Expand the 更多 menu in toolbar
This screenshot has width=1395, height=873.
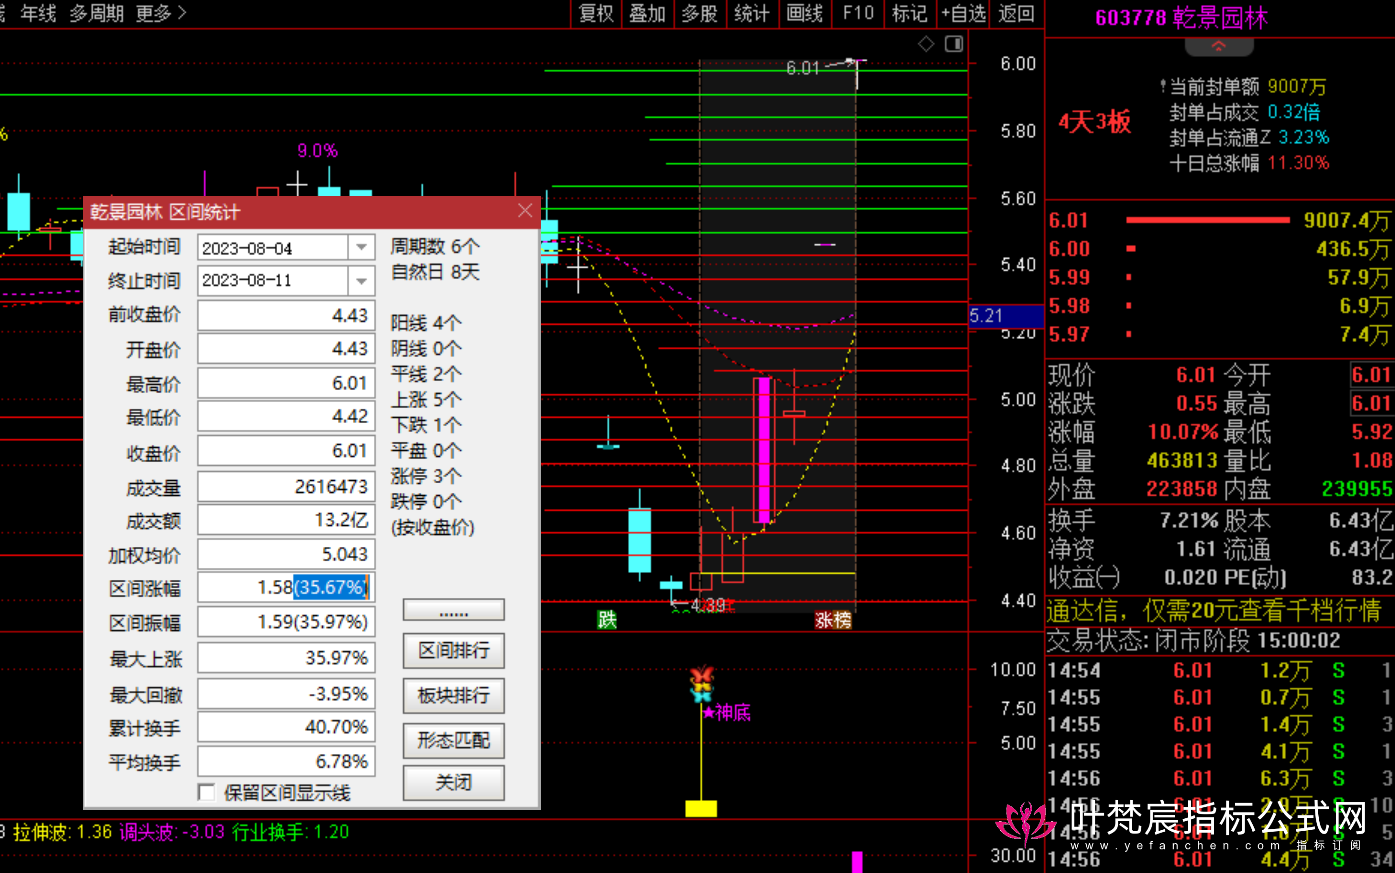(161, 13)
